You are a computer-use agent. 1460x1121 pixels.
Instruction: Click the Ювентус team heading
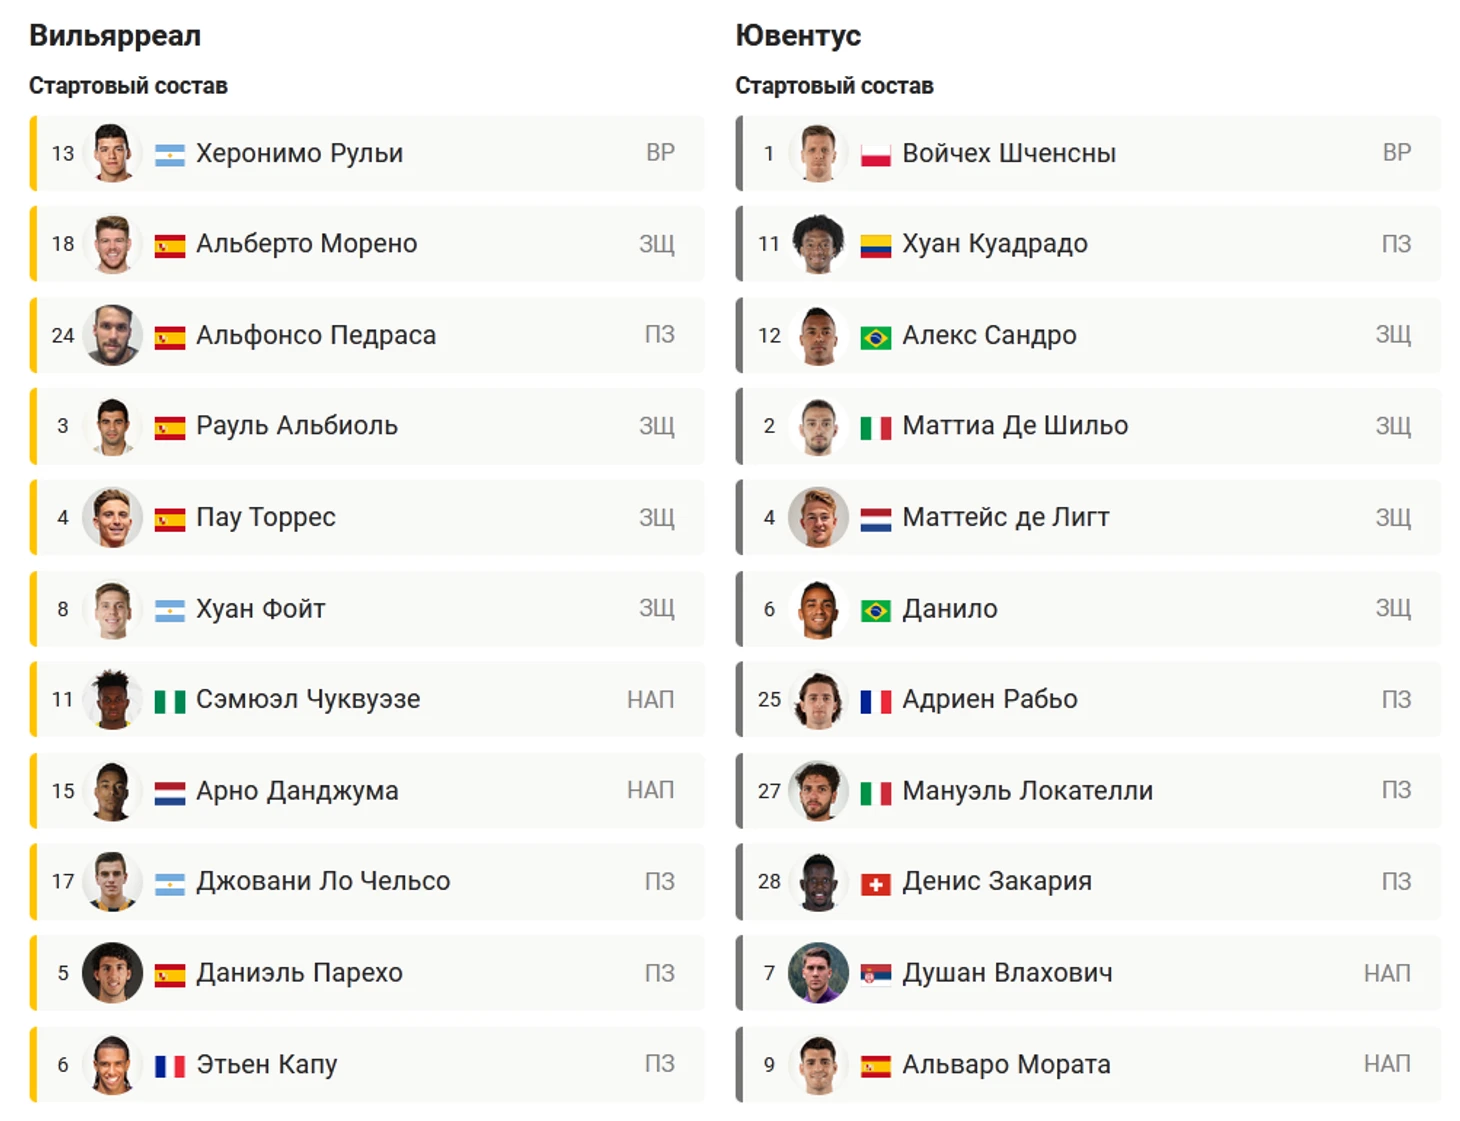tap(798, 36)
